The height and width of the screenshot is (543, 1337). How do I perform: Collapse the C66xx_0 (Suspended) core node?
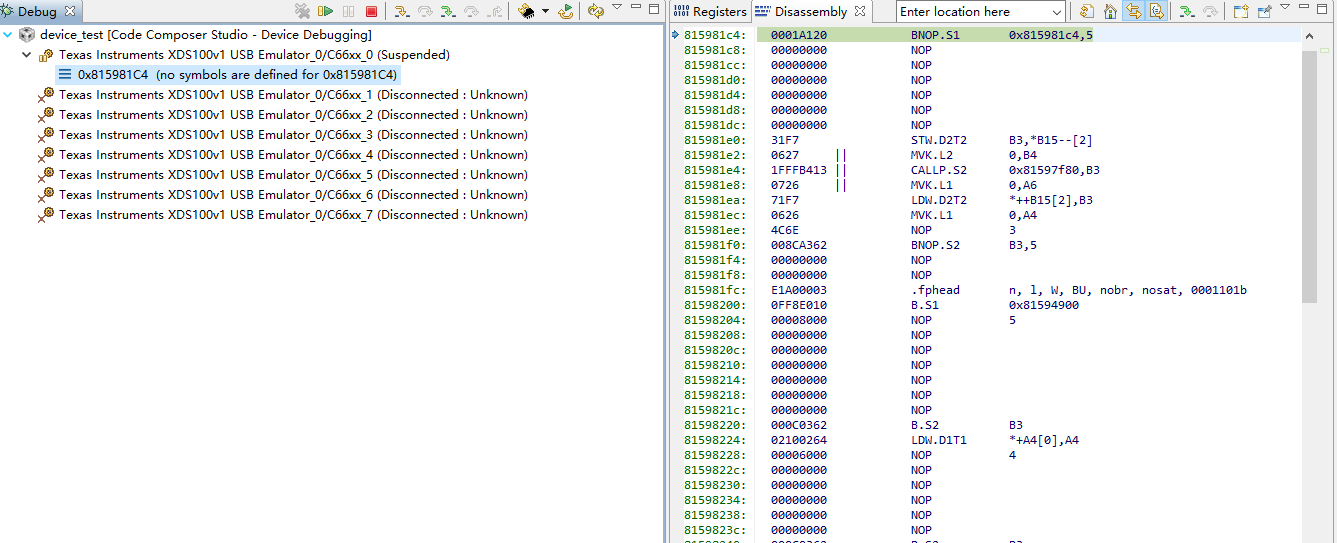point(27,55)
